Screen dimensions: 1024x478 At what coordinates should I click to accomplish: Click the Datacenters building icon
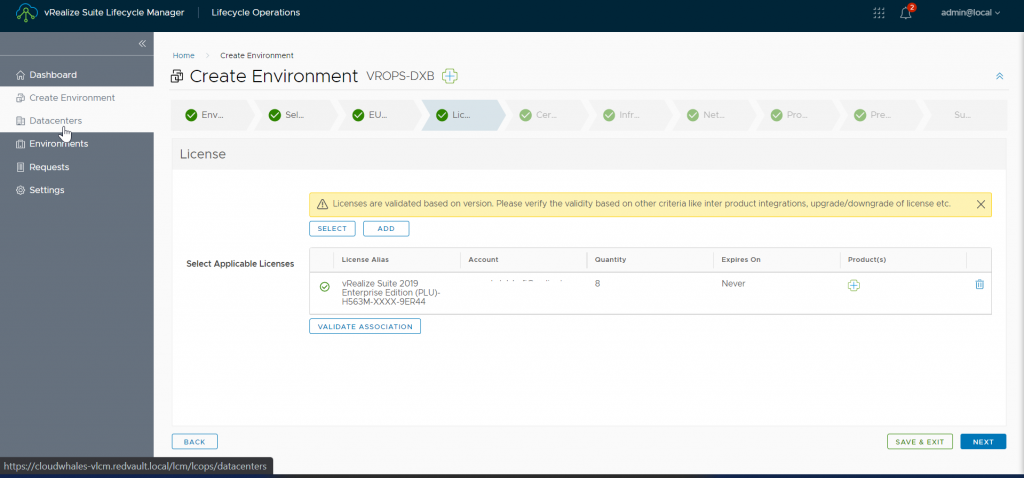(x=20, y=121)
